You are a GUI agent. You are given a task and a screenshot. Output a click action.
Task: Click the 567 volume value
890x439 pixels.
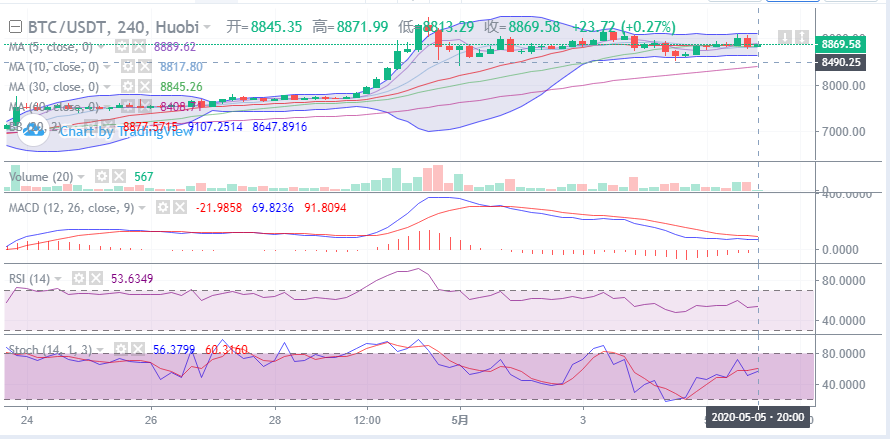click(144, 177)
